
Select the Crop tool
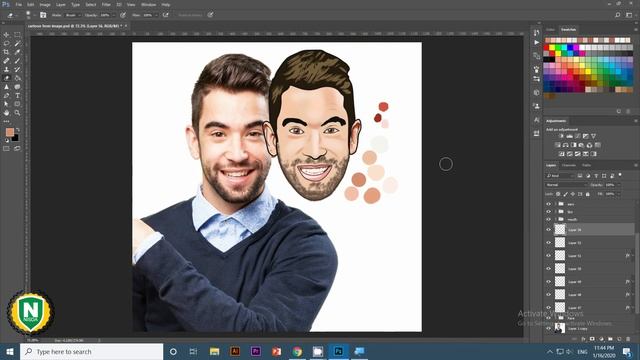tap(6, 52)
